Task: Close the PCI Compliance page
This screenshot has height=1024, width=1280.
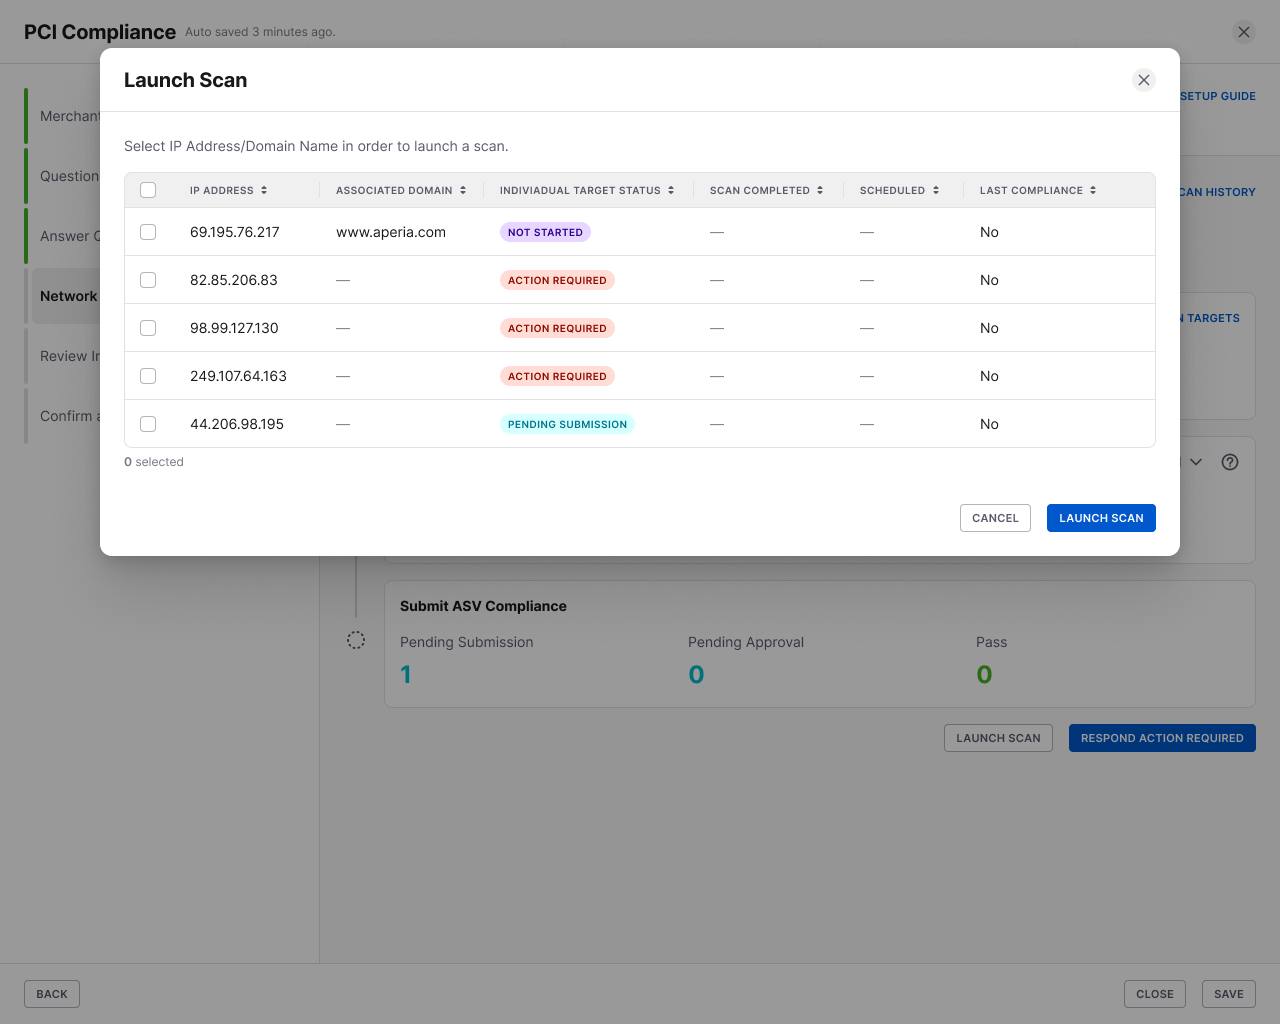Action: pos(1244,32)
